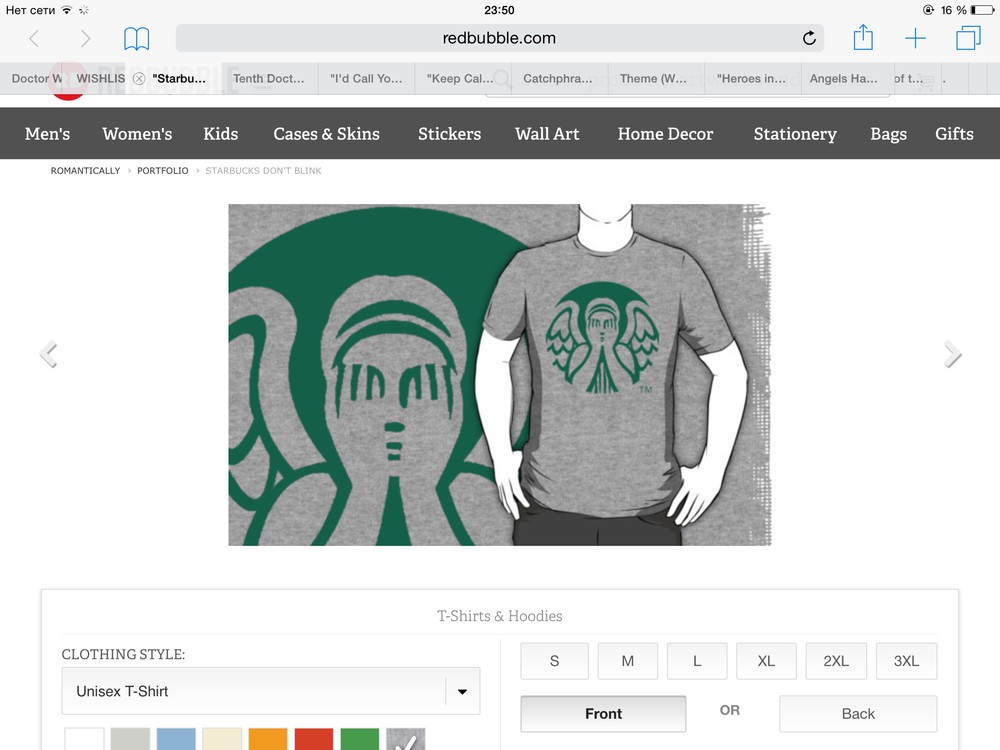Image resolution: width=1000 pixels, height=750 pixels.
Task: Tap the Safari forward arrow
Action: click(x=85, y=39)
